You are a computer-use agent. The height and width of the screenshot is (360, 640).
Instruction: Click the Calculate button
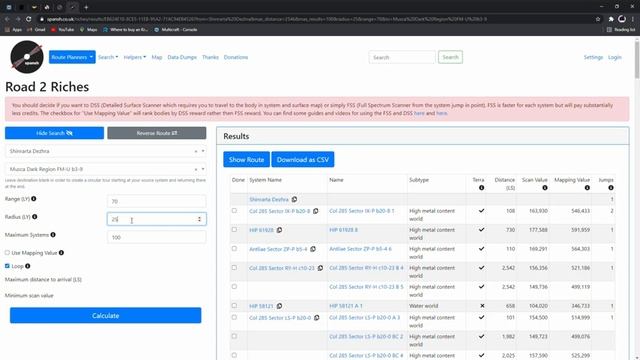[x=106, y=316]
